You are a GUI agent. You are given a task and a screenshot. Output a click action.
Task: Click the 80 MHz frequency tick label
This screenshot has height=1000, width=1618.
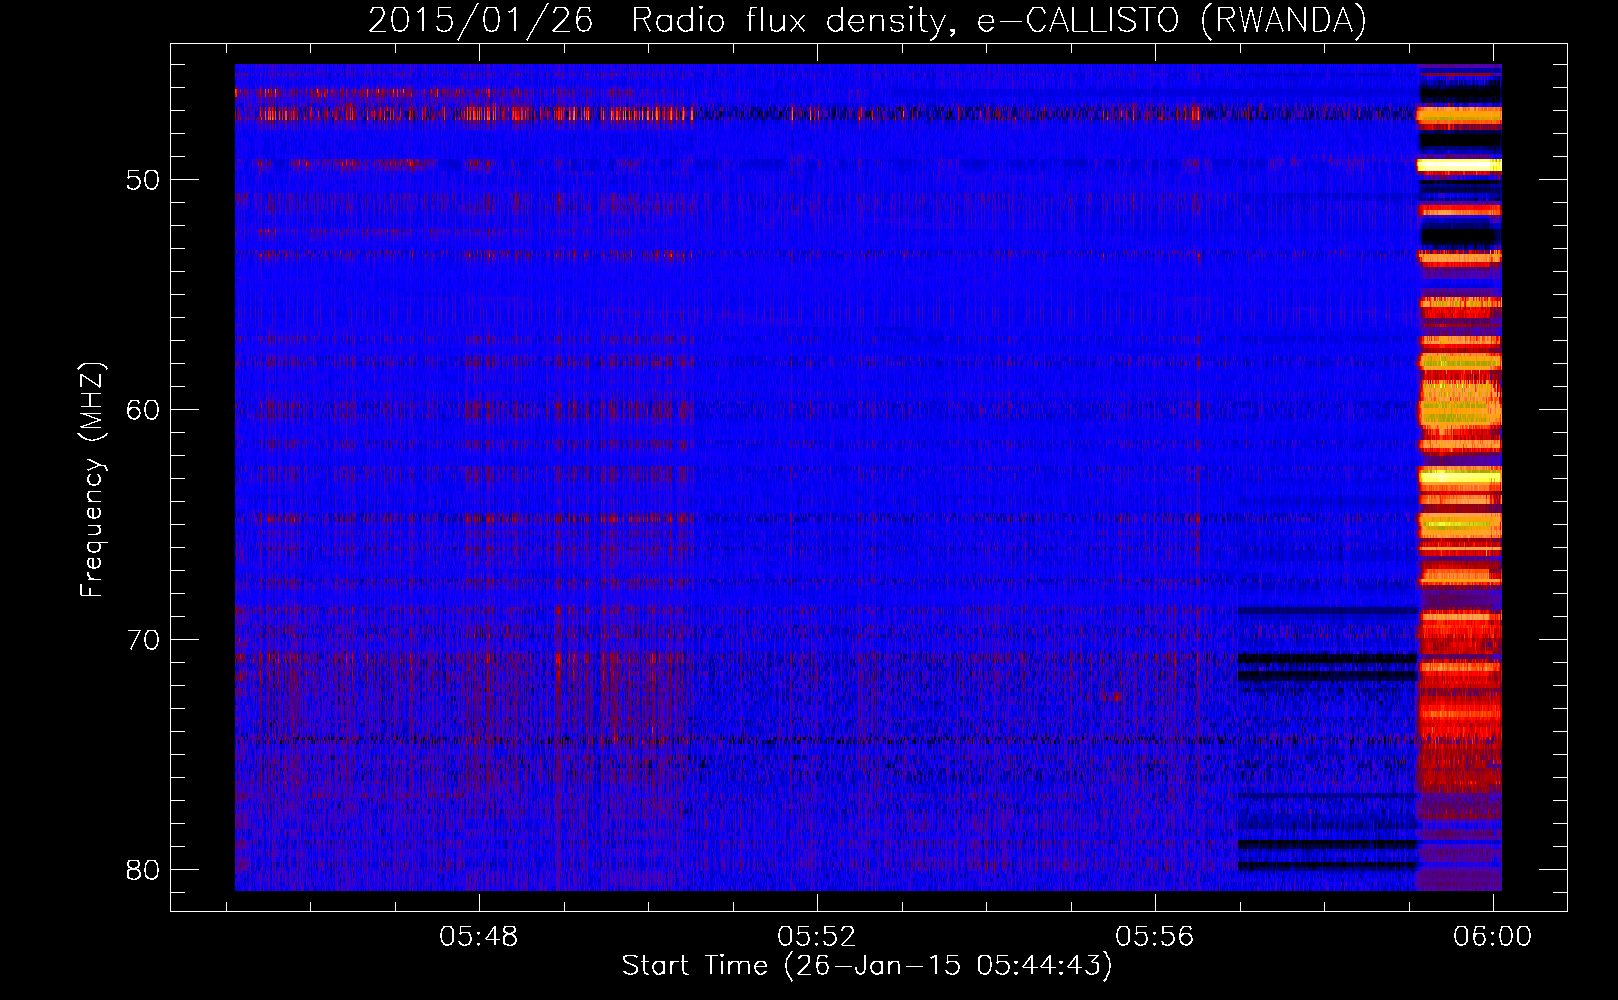pyautogui.click(x=143, y=870)
